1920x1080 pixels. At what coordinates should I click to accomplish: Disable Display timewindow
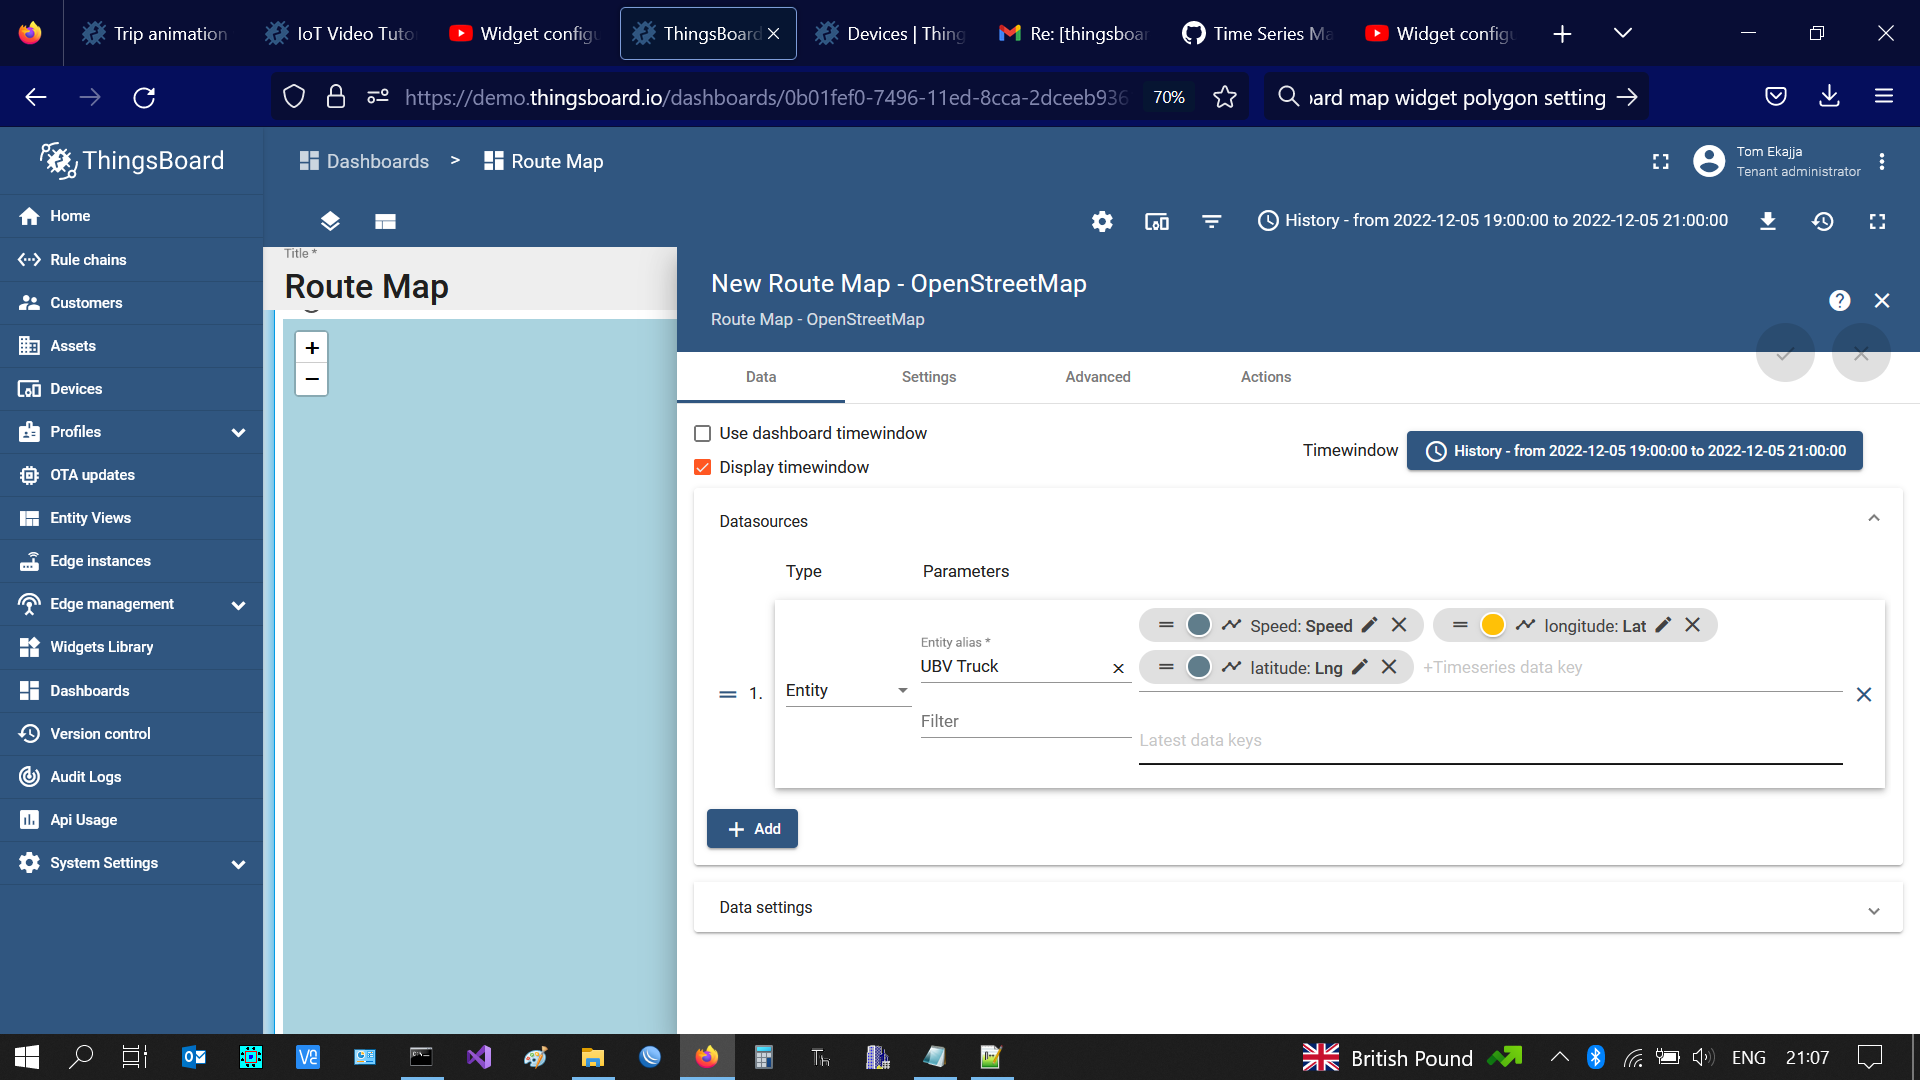pos(703,467)
